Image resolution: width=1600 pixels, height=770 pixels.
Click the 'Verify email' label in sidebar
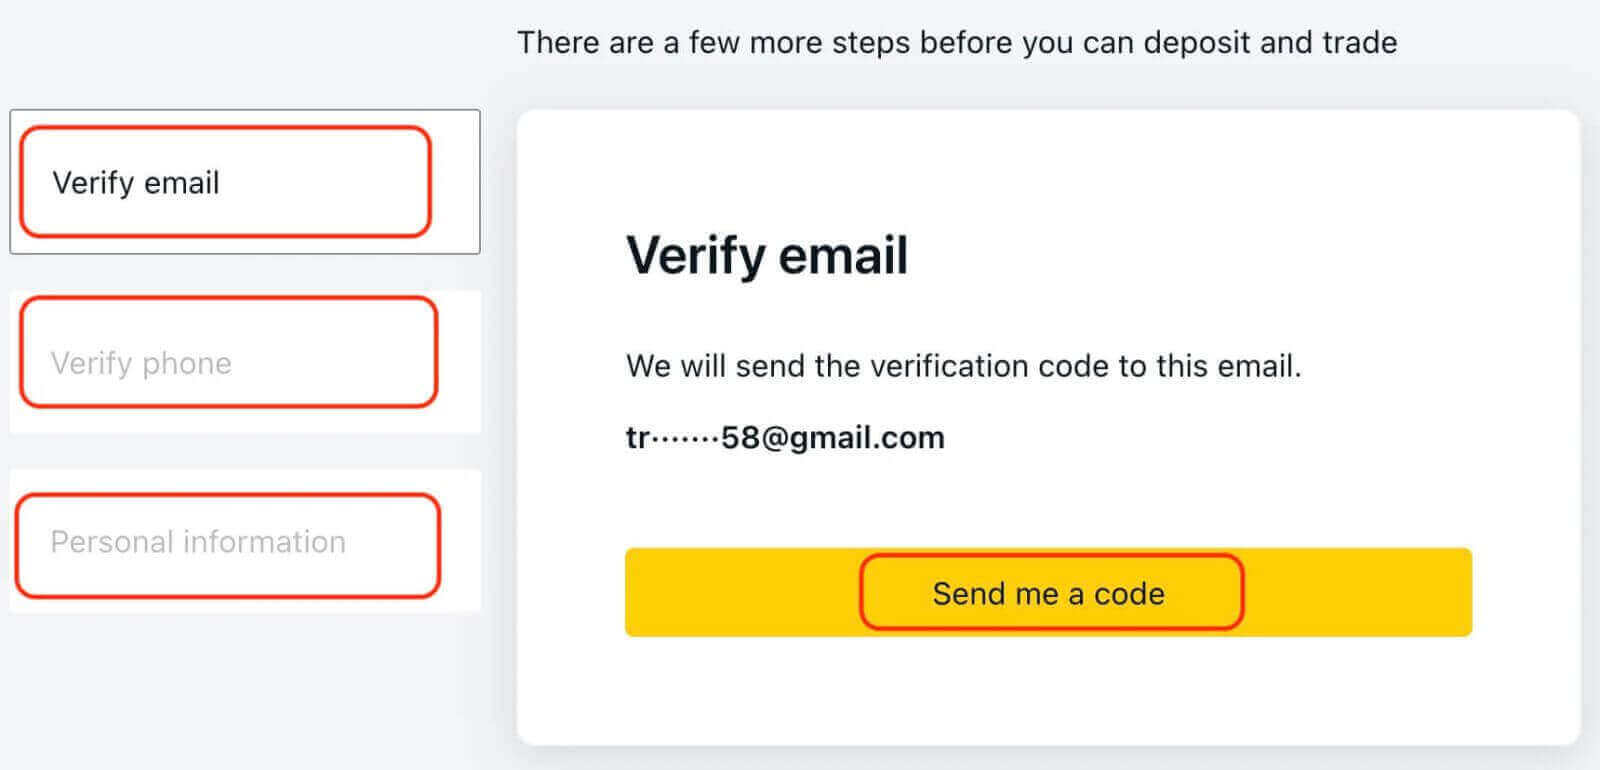tap(136, 183)
